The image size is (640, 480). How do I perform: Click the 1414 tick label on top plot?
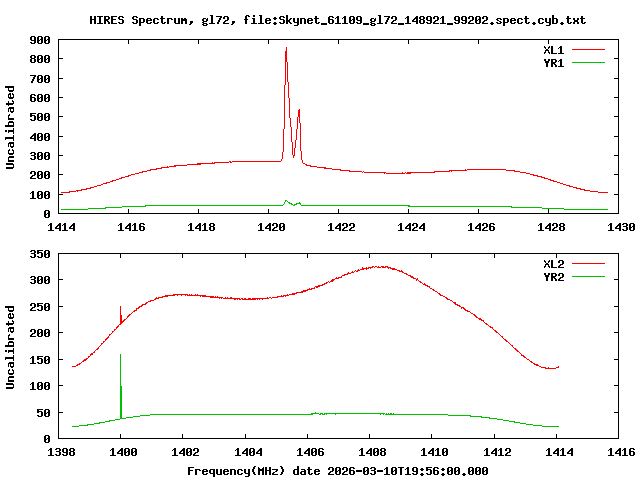[61, 227]
